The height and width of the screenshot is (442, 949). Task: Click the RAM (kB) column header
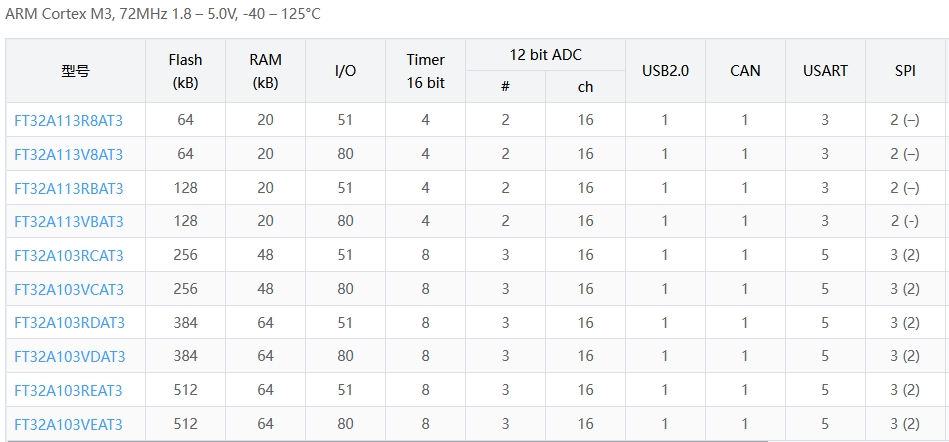pyautogui.click(x=265, y=71)
